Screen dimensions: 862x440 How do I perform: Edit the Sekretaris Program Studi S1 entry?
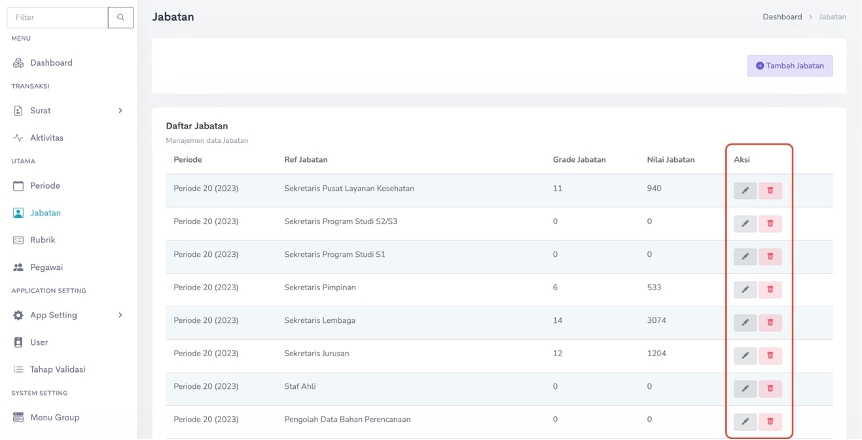(745, 256)
